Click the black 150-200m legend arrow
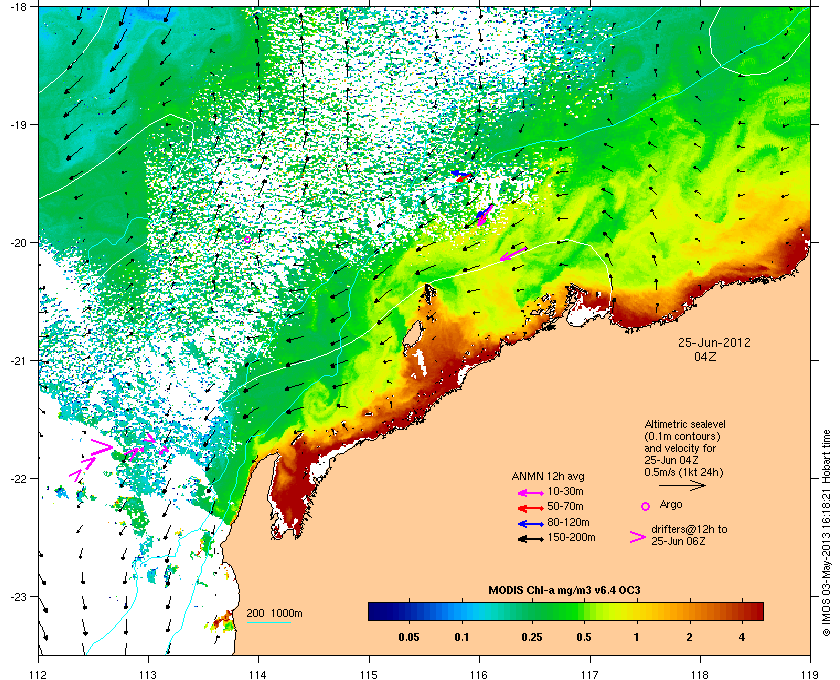This screenshot has height=680, width=840. pyautogui.click(x=531, y=539)
